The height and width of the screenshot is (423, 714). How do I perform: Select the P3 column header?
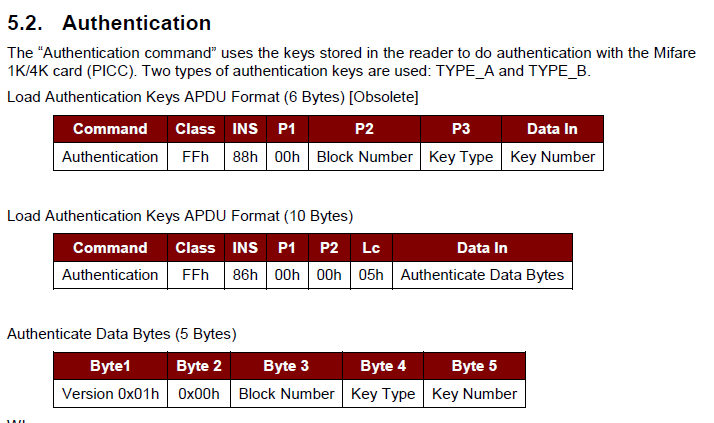[x=461, y=129]
